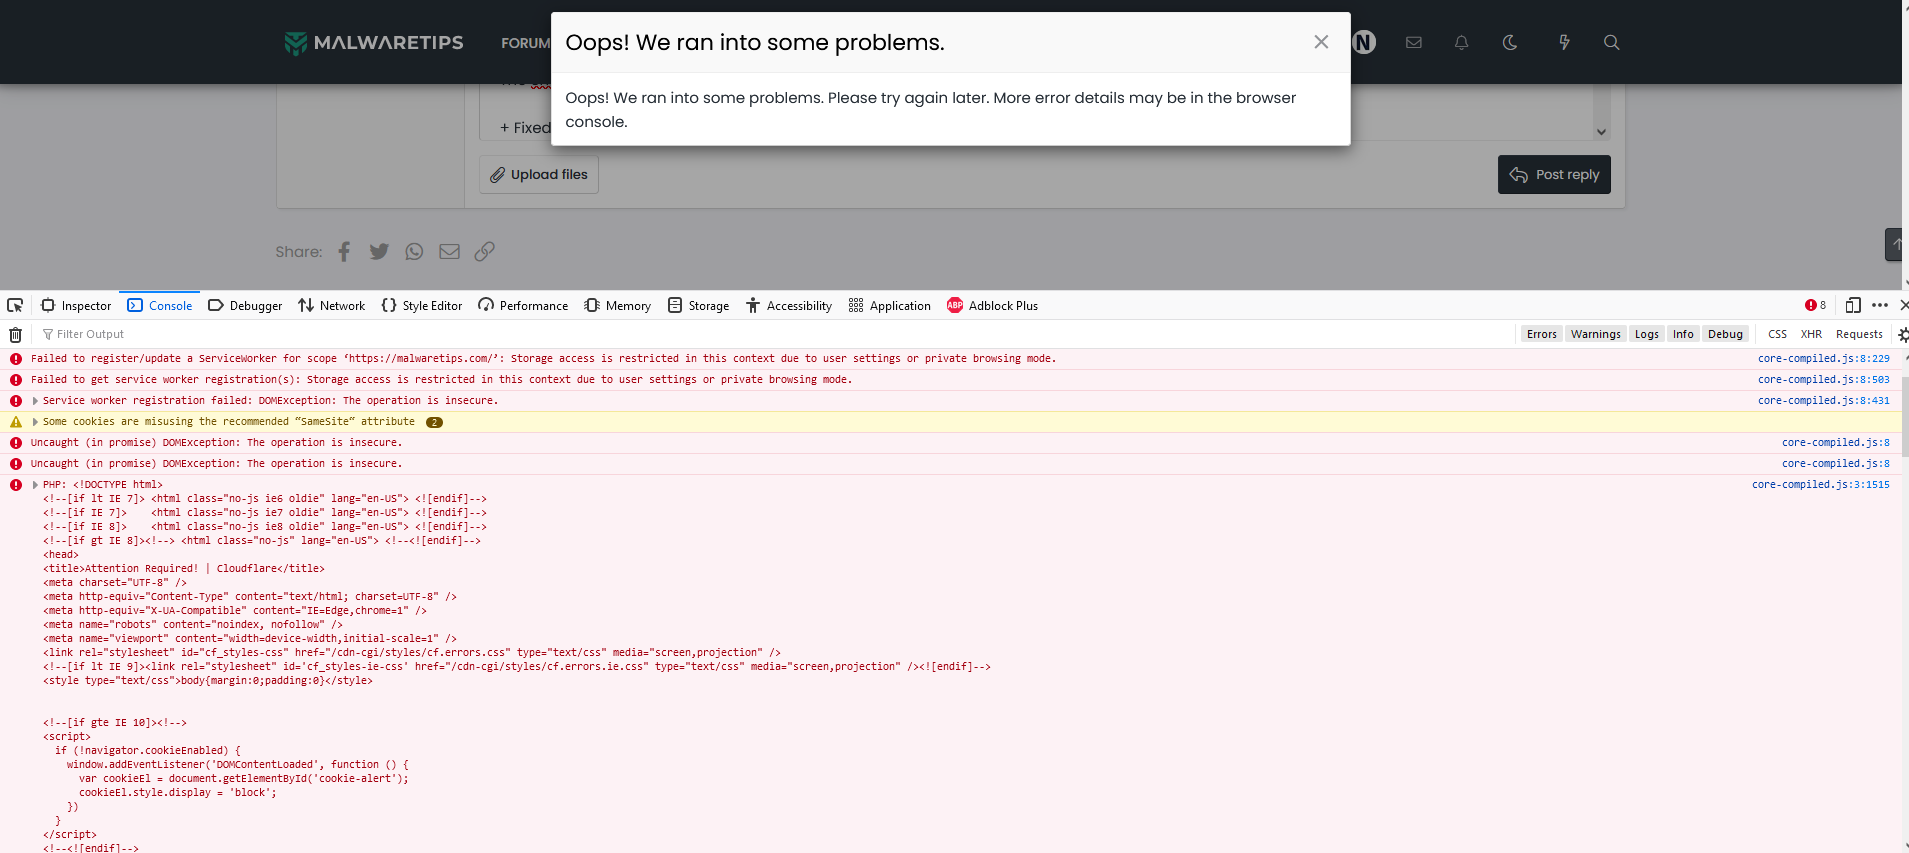Click the Post reply button

pos(1554,174)
